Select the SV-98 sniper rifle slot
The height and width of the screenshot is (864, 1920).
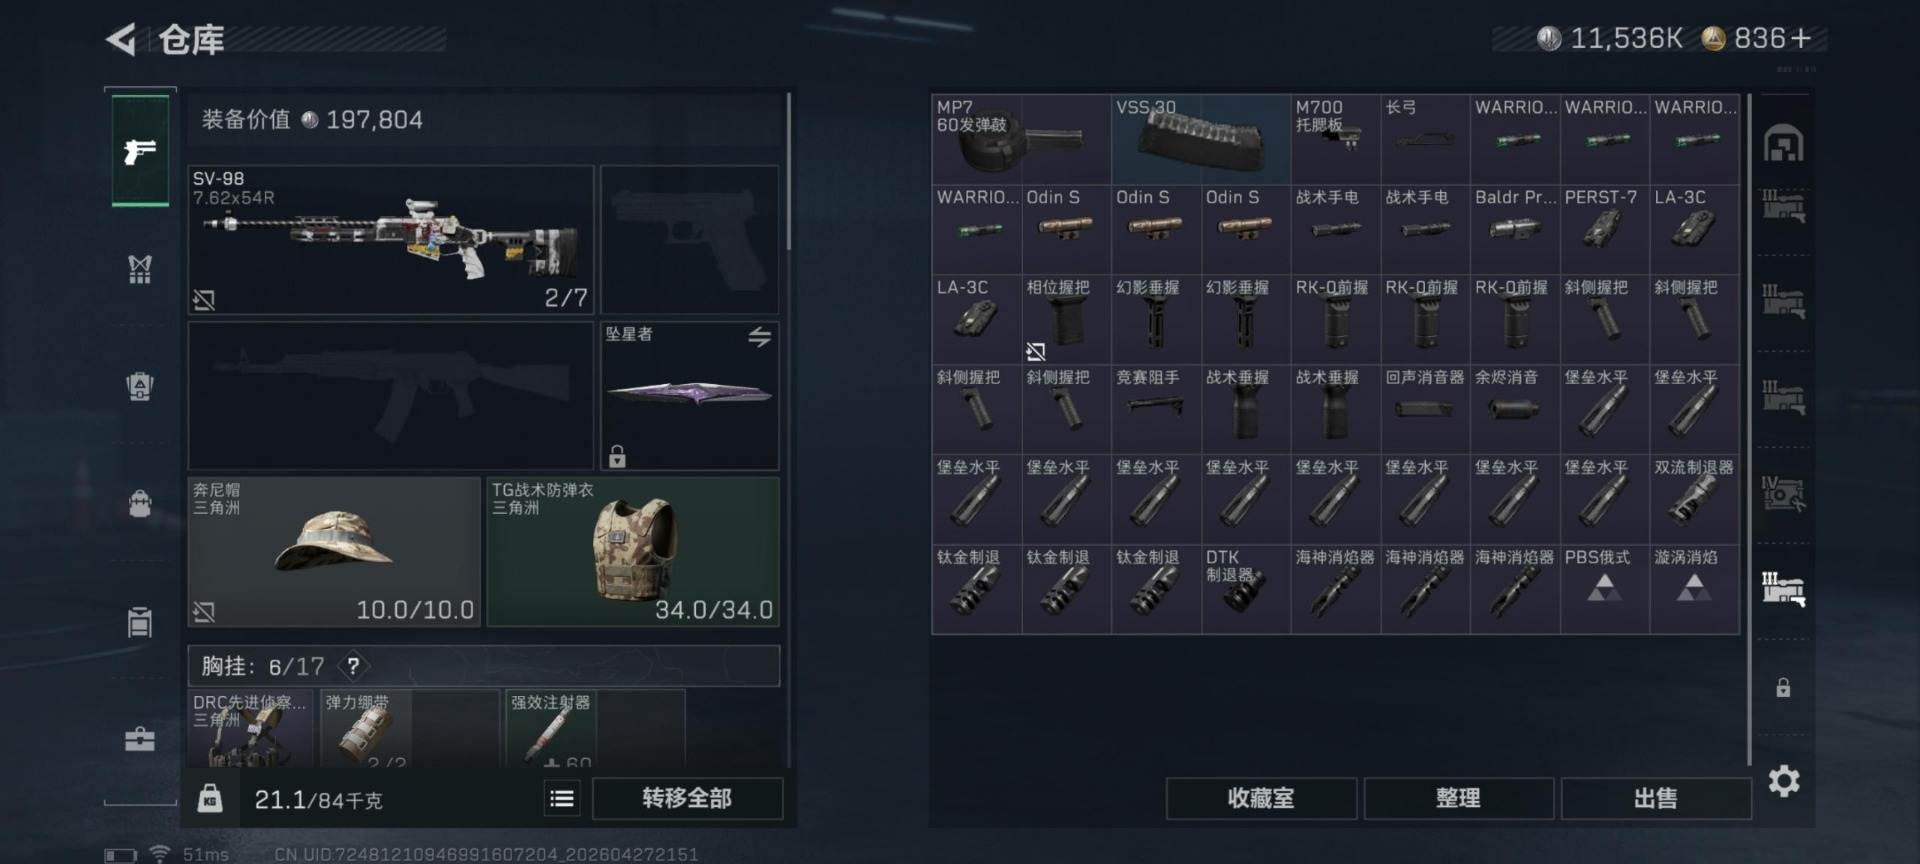coord(391,240)
